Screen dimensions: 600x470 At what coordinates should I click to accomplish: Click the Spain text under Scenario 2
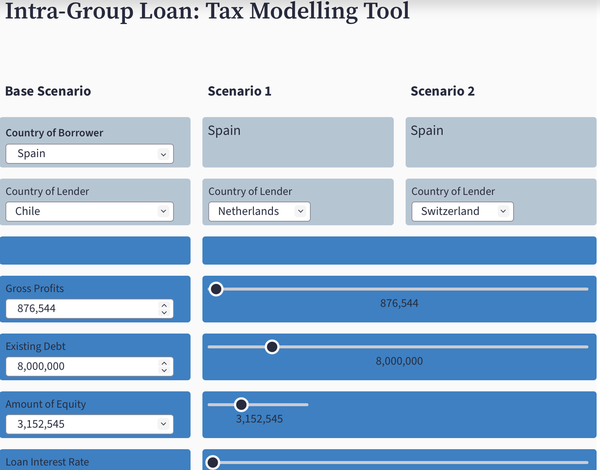(x=427, y=131)
